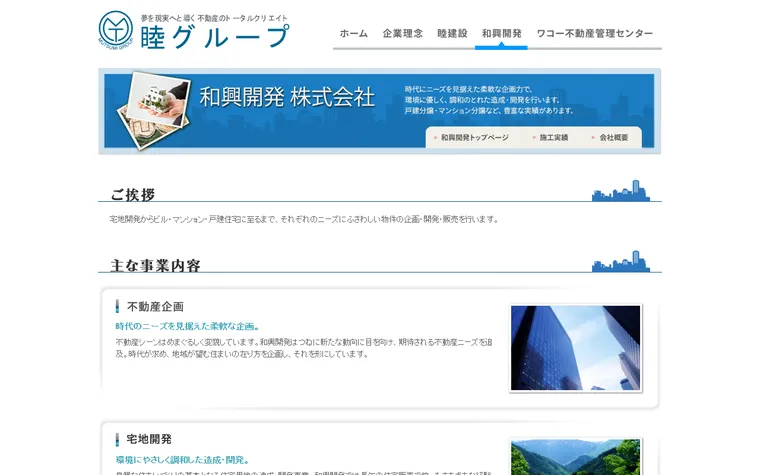Click the tagline 夢を現実へと導く above logo
The width and height of the screenshot is (760, 475).
tap(214, 18)
